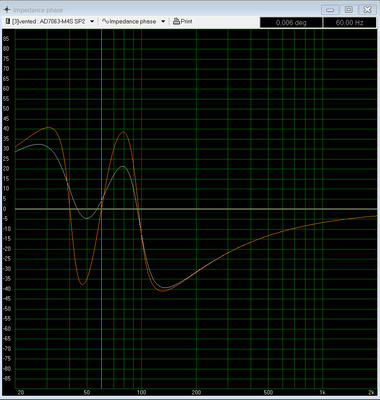This screenshot has width=380, height=400.
Task: Click the 200 label on the frequency axis
Action: pos(196,393)
